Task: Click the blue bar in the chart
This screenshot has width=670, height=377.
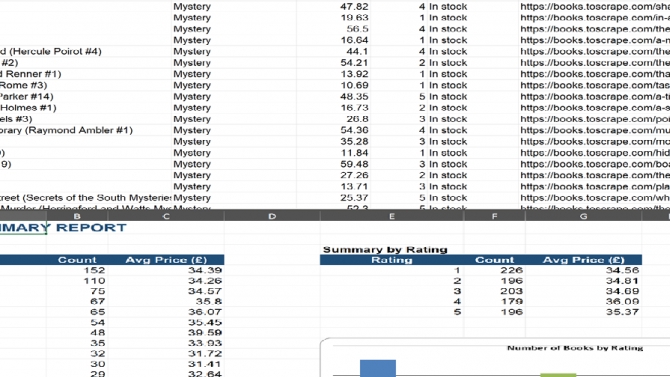Action: tap(378, 368)
